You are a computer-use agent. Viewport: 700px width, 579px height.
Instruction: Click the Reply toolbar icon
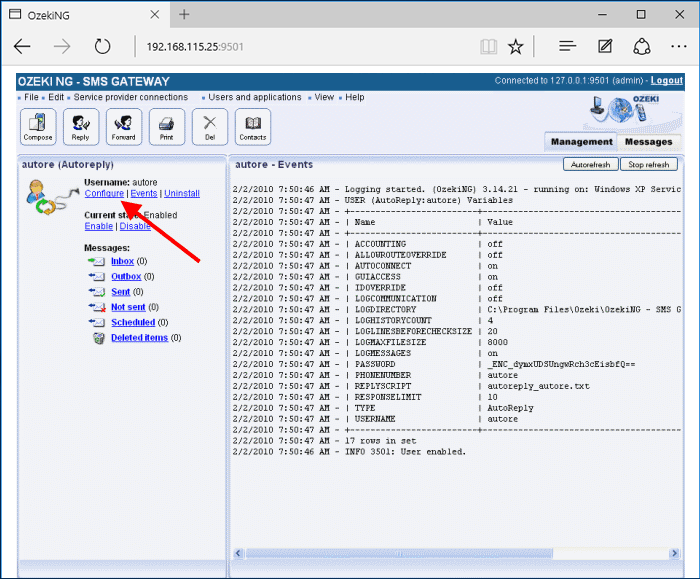pos(81,127)
